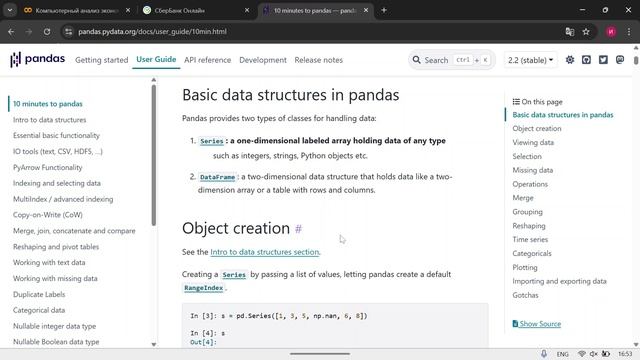The image size is (640, 360).
Task: Click the browser forward arrow
Action: pyautogui.click(x=29, y=31)
